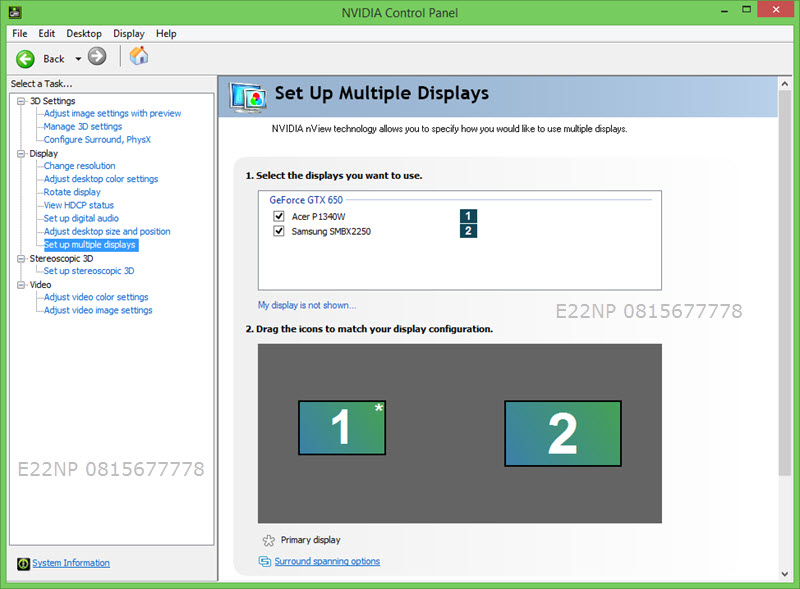Click the Primary display star icon
800x589 pixels.
click(268, 540)
